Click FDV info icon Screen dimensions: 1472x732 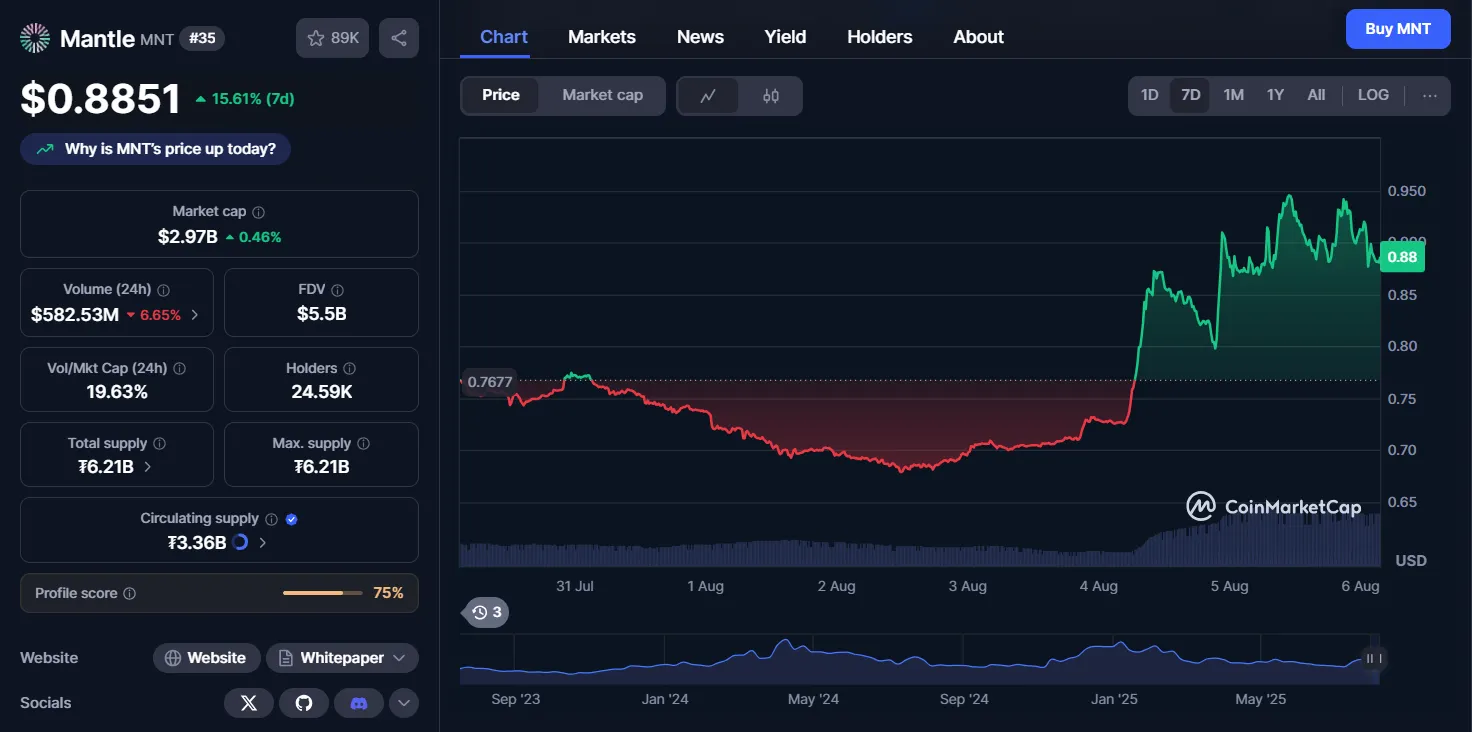(x=338, y=290)
